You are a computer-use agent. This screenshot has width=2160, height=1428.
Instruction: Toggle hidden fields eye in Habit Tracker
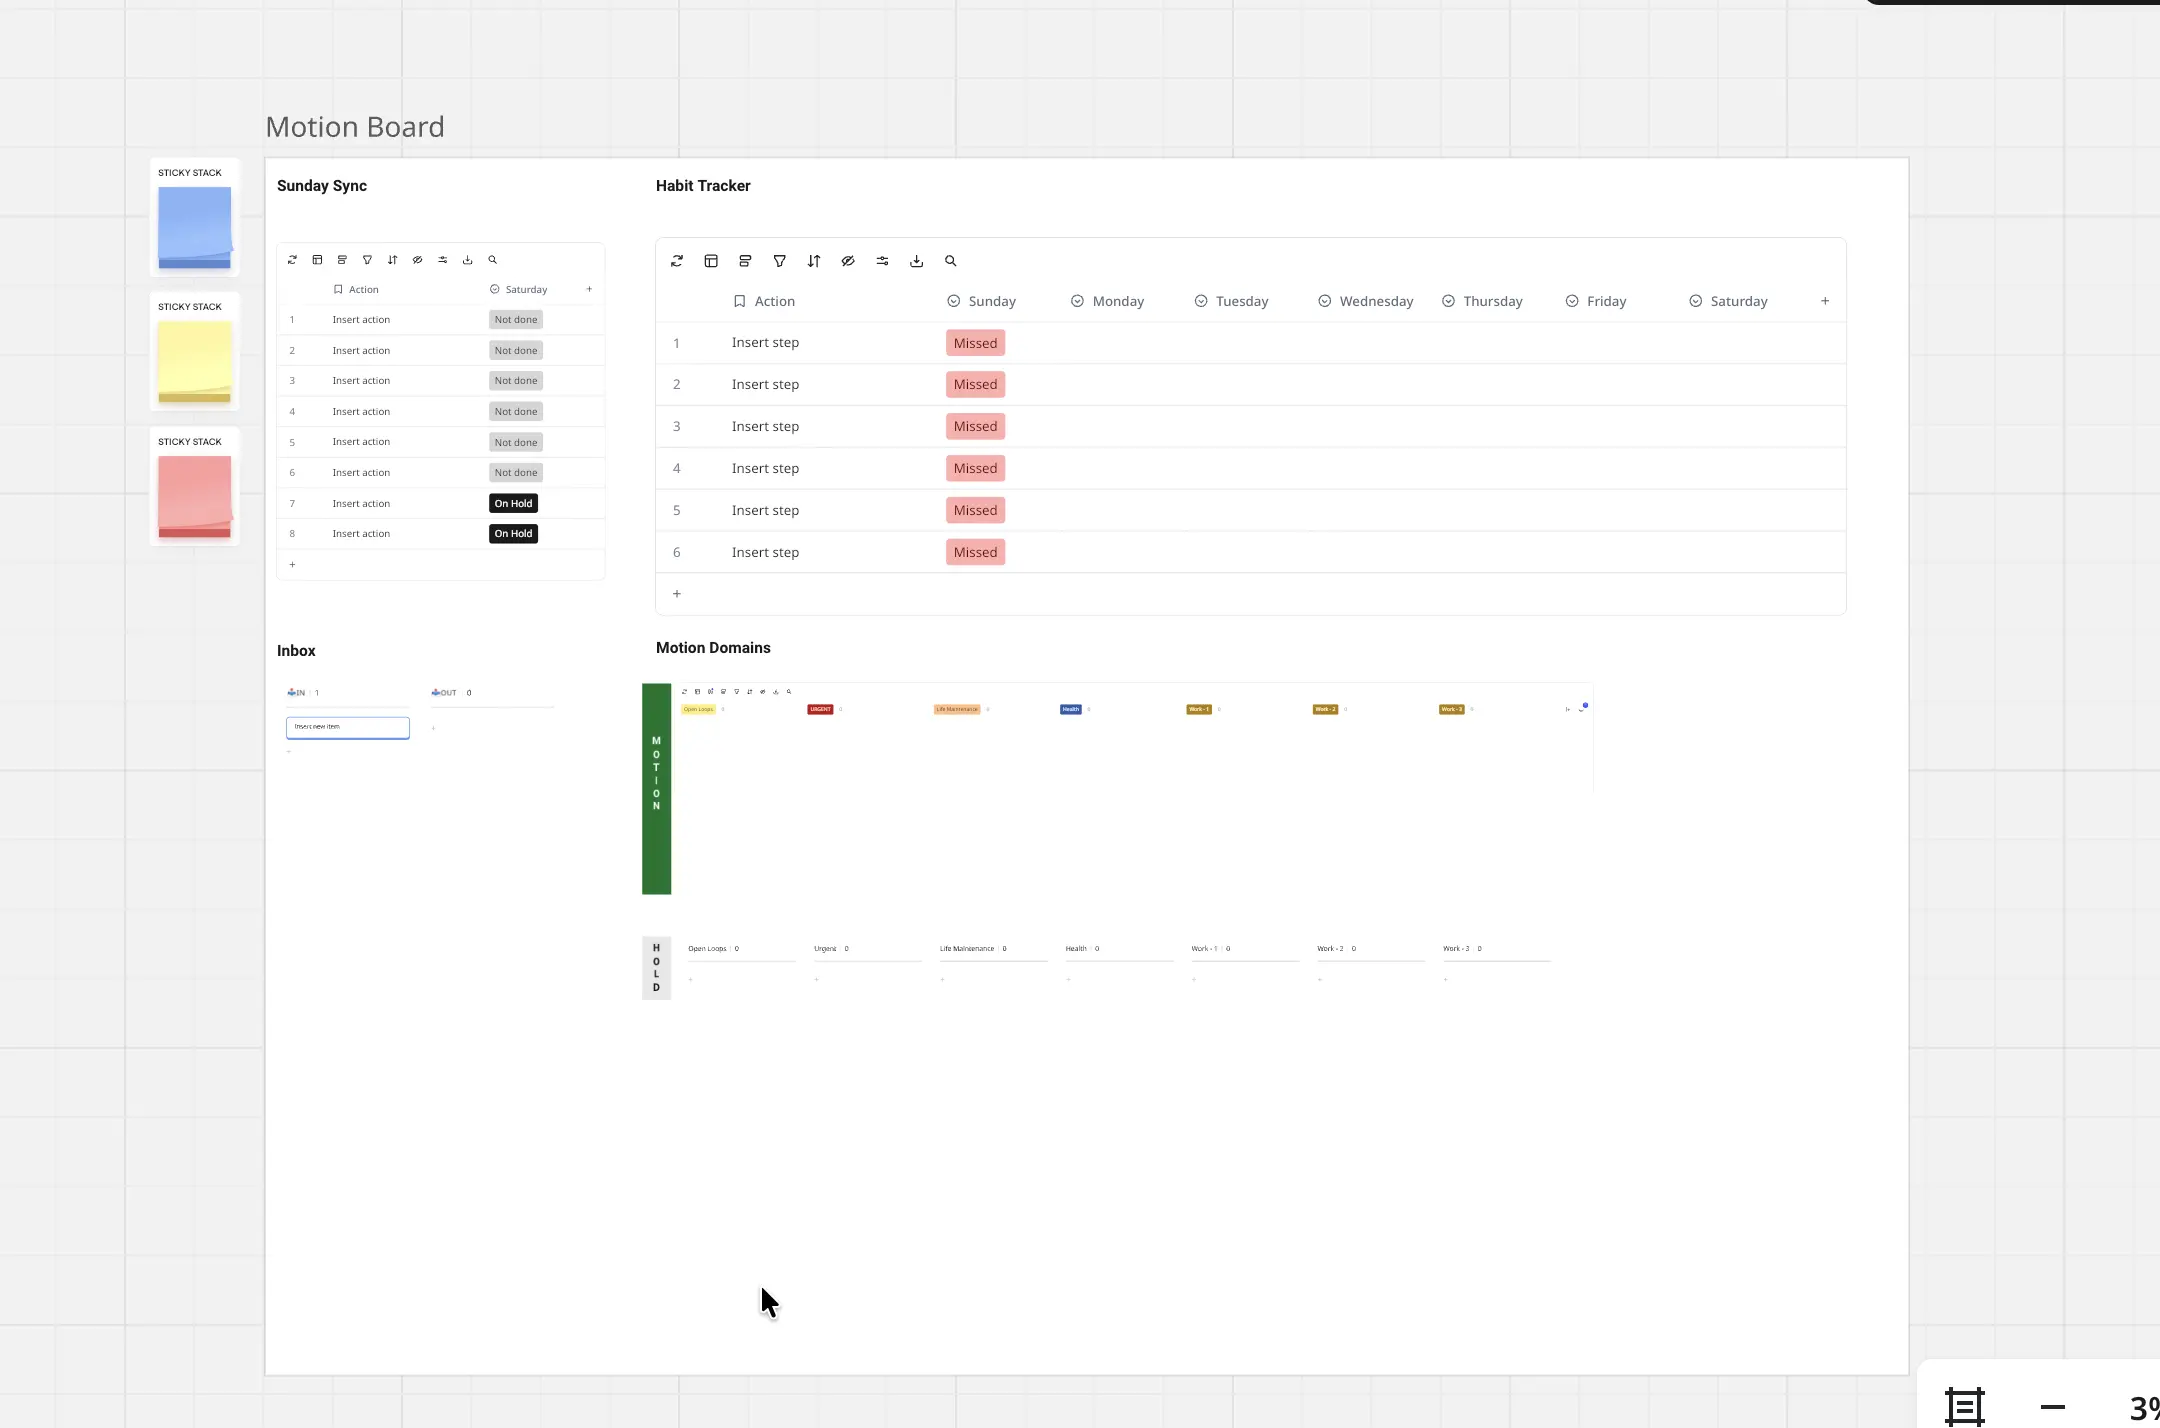(x=848, y=261)
